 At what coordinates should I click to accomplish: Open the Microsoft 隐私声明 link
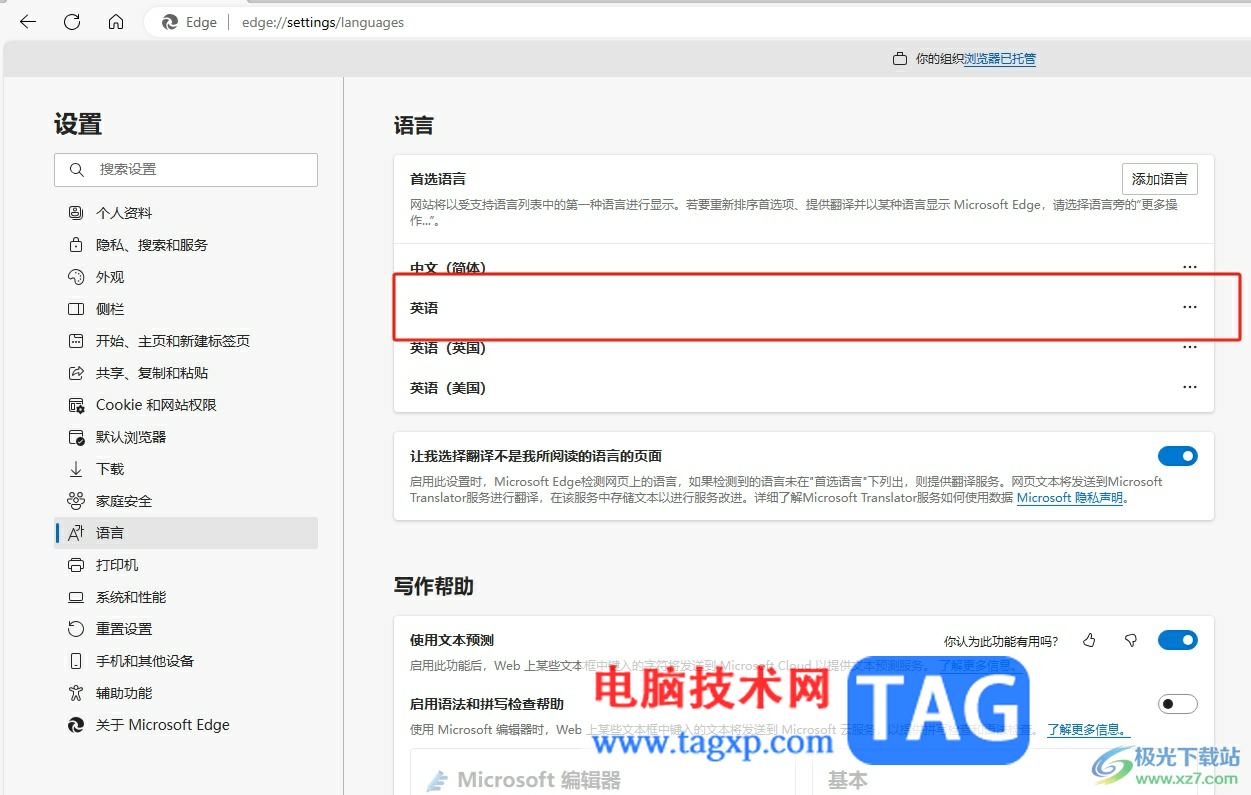tap(1070, 497)
